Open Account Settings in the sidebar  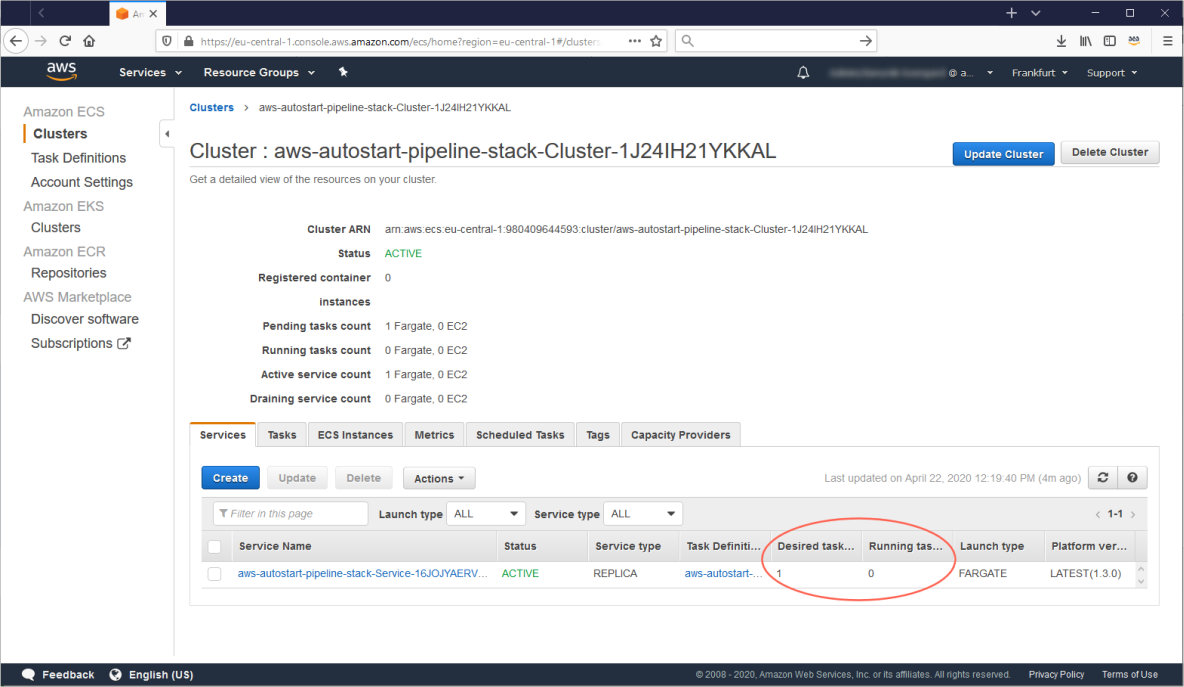[x=82, y=182]
